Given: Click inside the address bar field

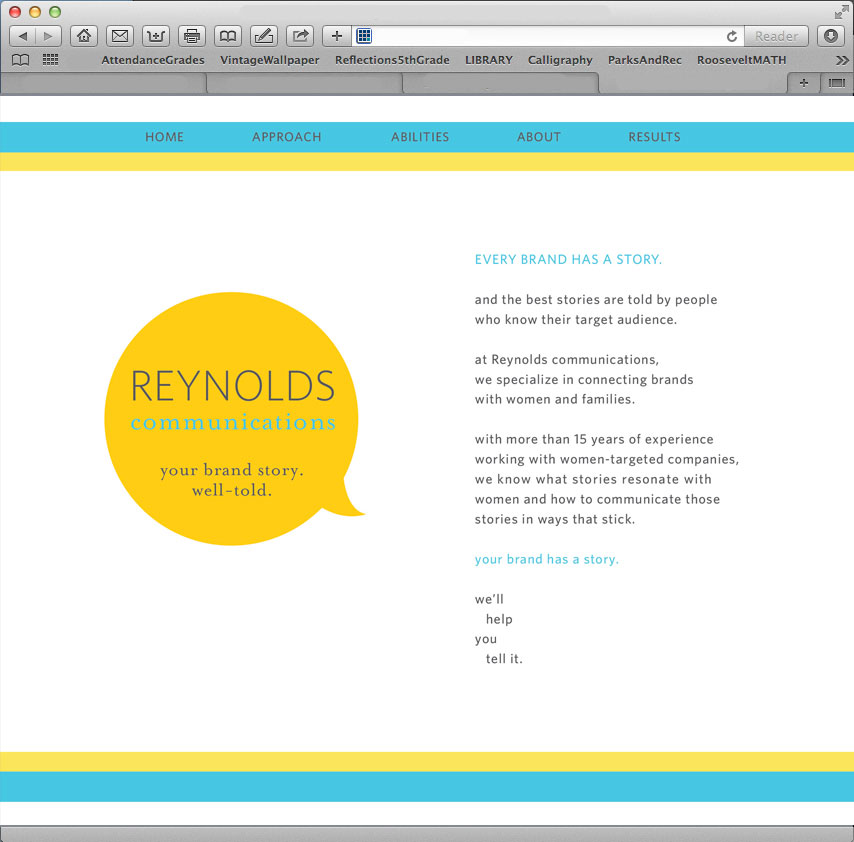Looking at the screenshot, I should [545, 36].
